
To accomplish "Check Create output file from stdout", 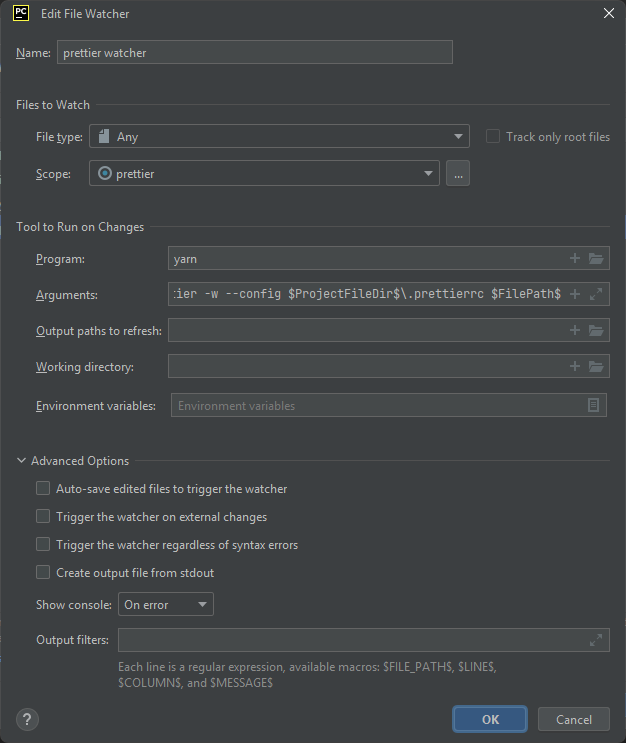I will click(43, 573).
